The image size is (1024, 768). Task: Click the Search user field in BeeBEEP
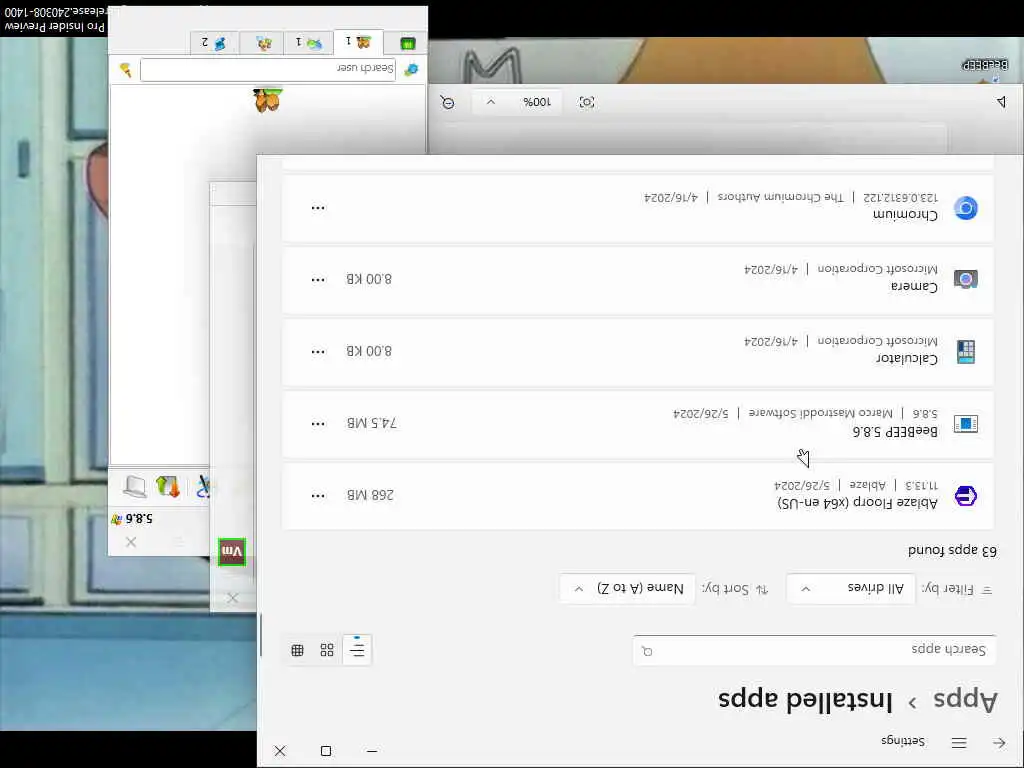[268, 69]
